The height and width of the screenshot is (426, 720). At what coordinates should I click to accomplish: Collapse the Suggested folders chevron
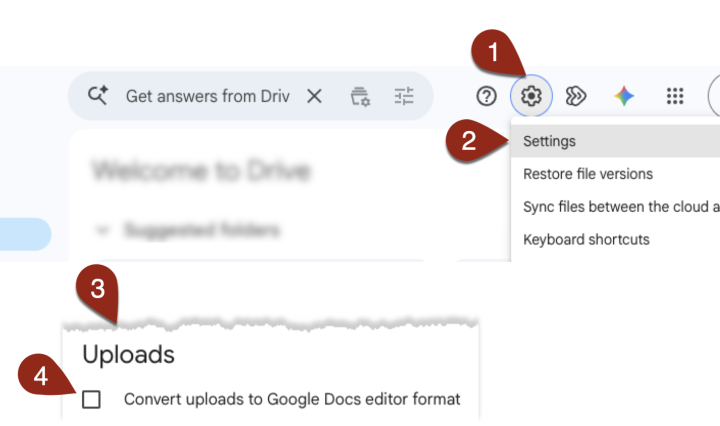click(x=103, y=230)
